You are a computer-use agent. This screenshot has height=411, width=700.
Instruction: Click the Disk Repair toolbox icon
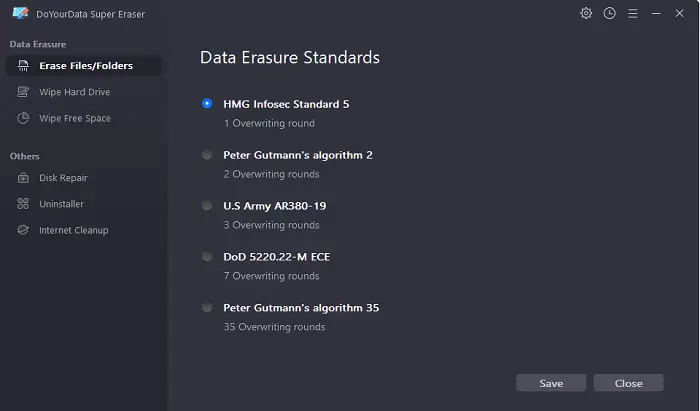(23, 178)
